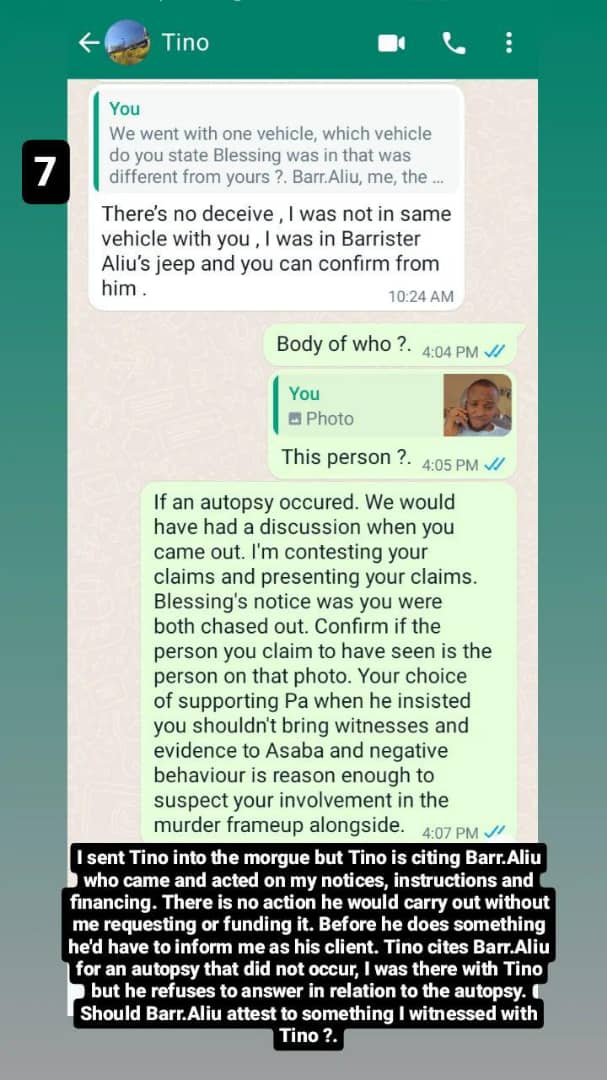Viewport: 607px width, 1080px height.
Task: Tap read receipt ticks on 4:07 PM message
Action: pos(495,832)
